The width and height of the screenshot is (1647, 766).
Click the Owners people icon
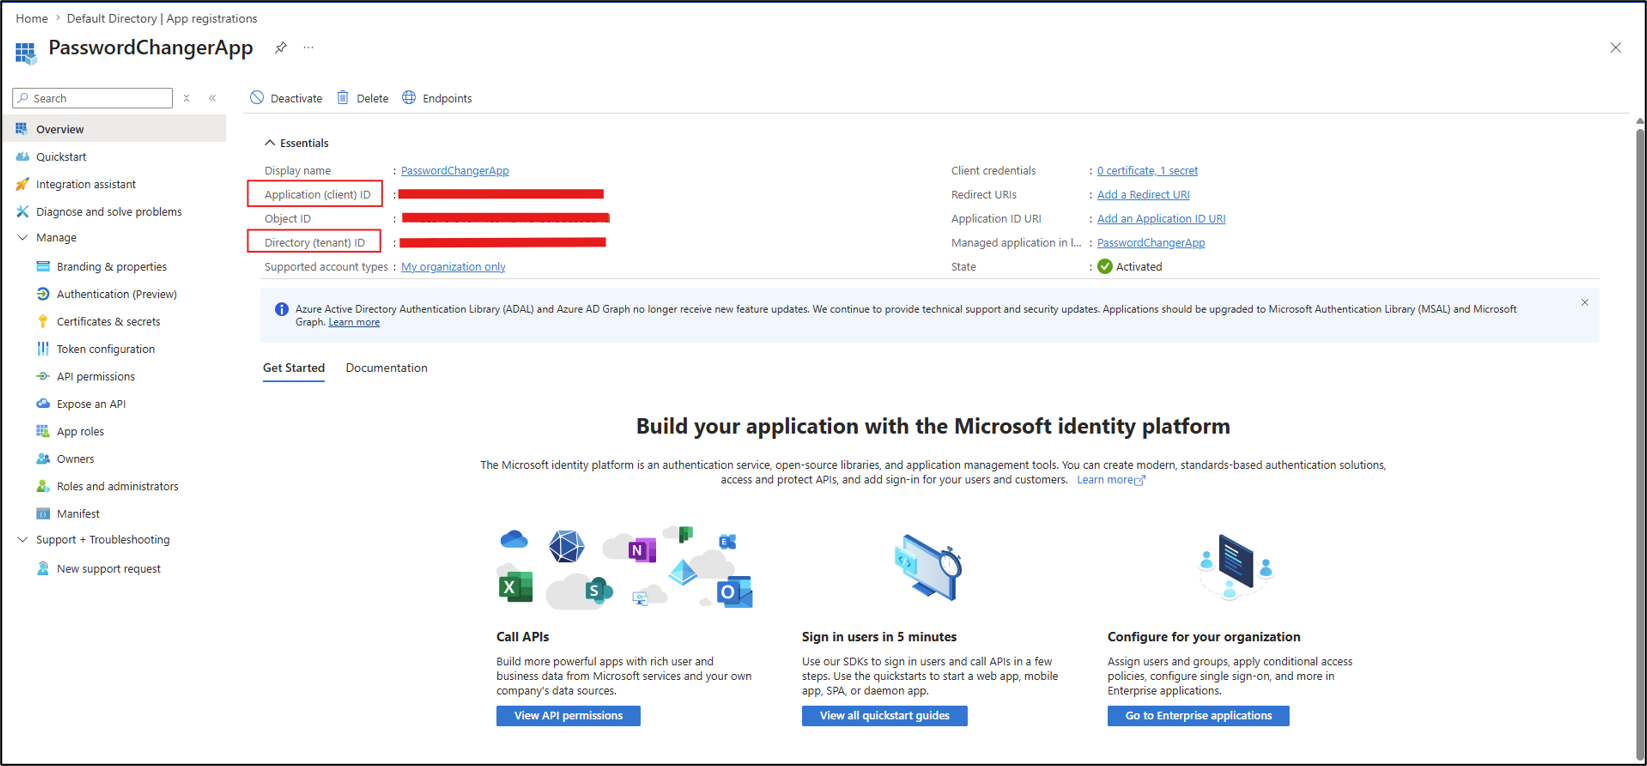coord(43,459)
